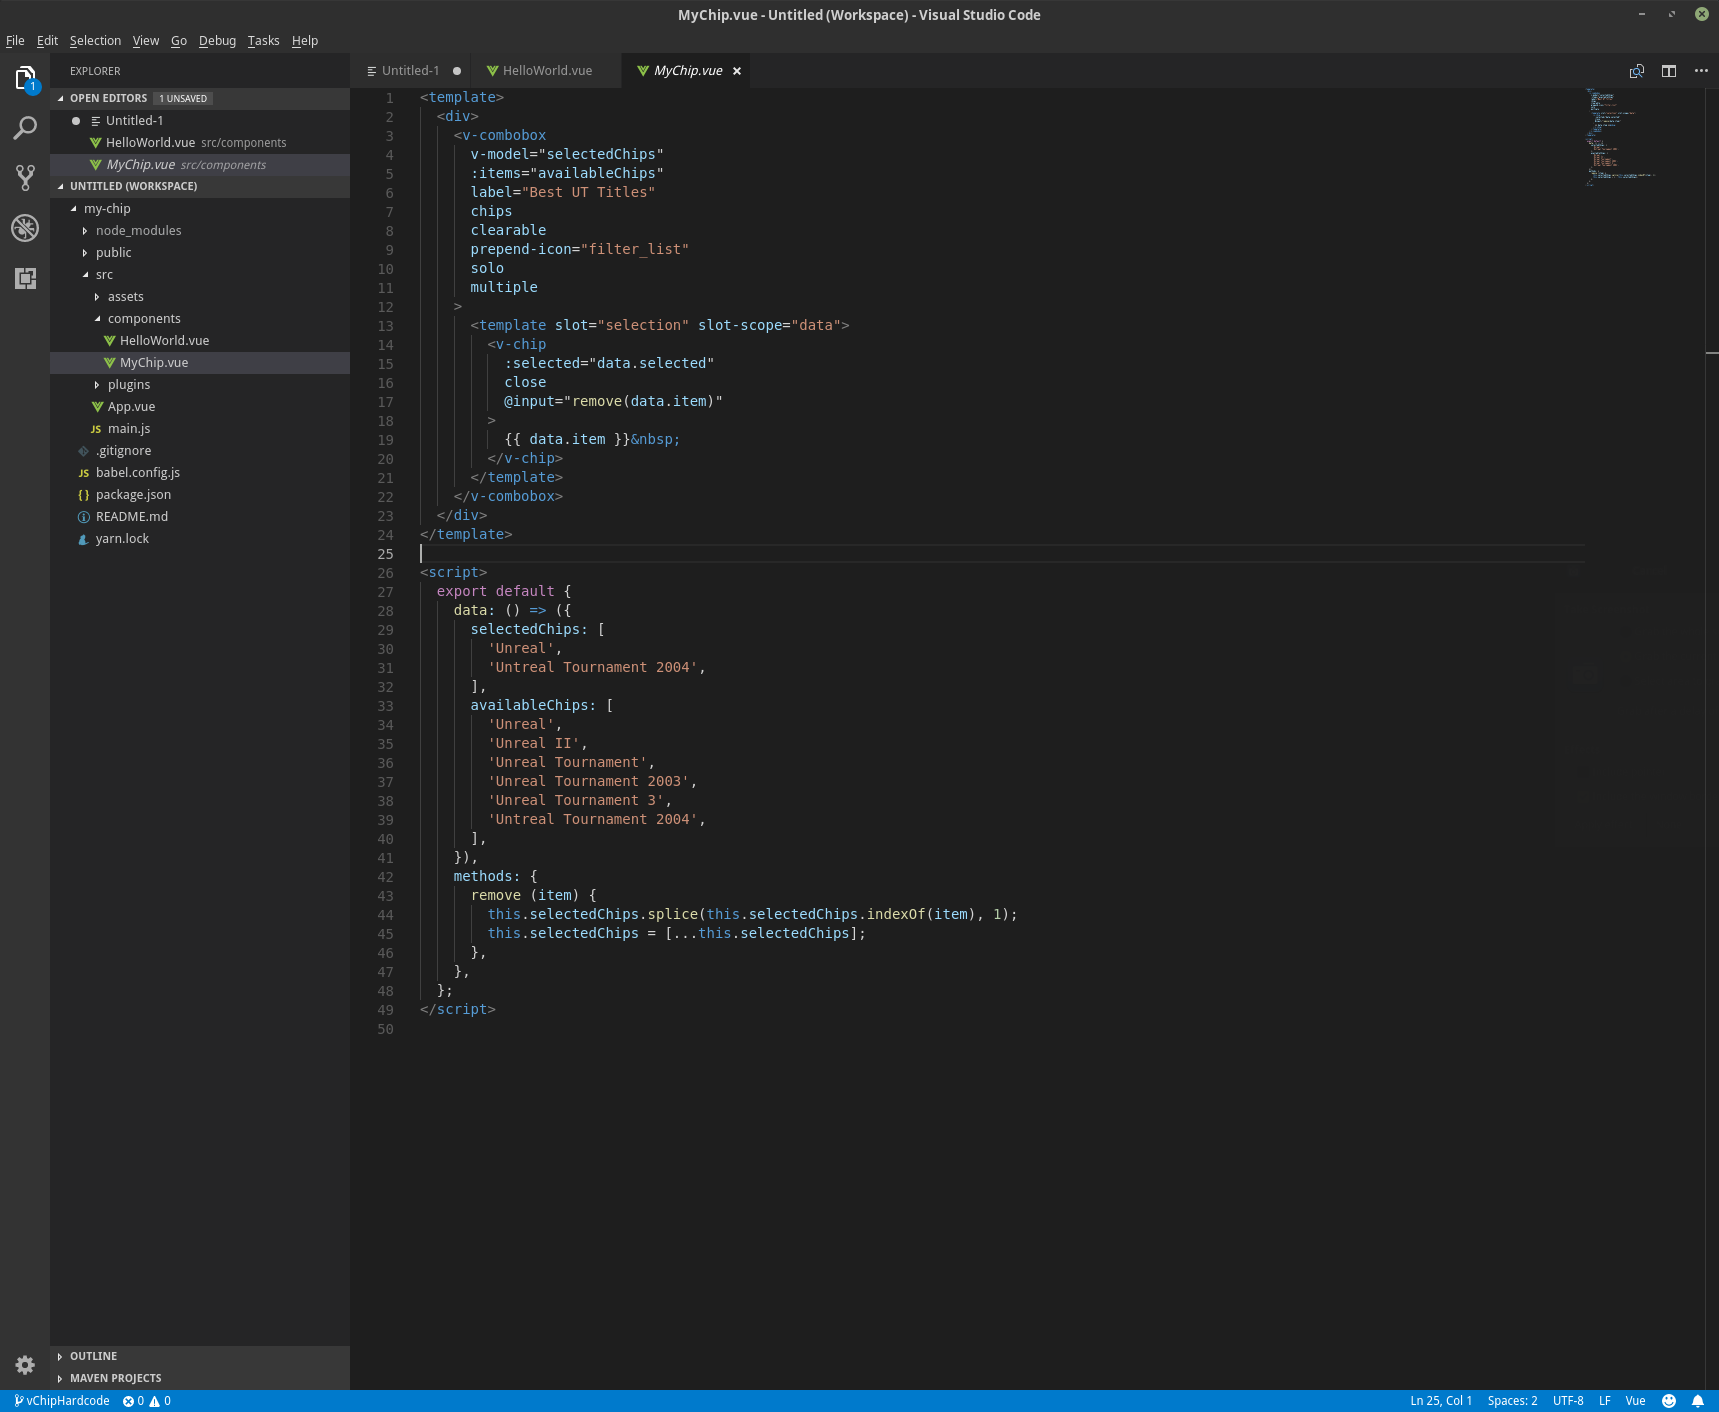
Task: Open the Extensions view icon
Action: [25, 278]
